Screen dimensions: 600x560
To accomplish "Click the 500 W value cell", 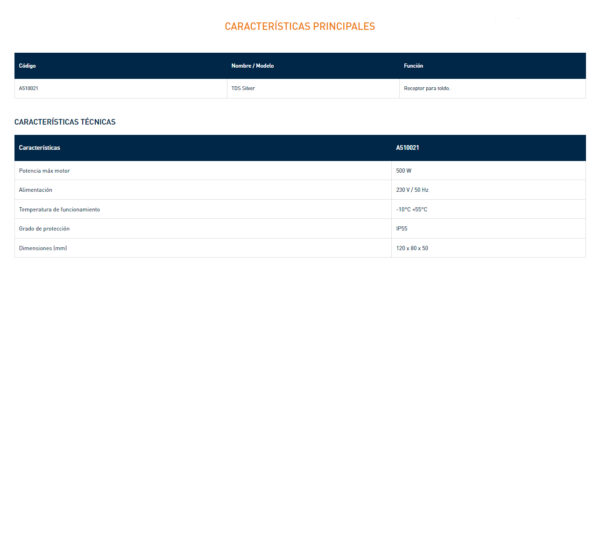I will click(x=404, y=171).
